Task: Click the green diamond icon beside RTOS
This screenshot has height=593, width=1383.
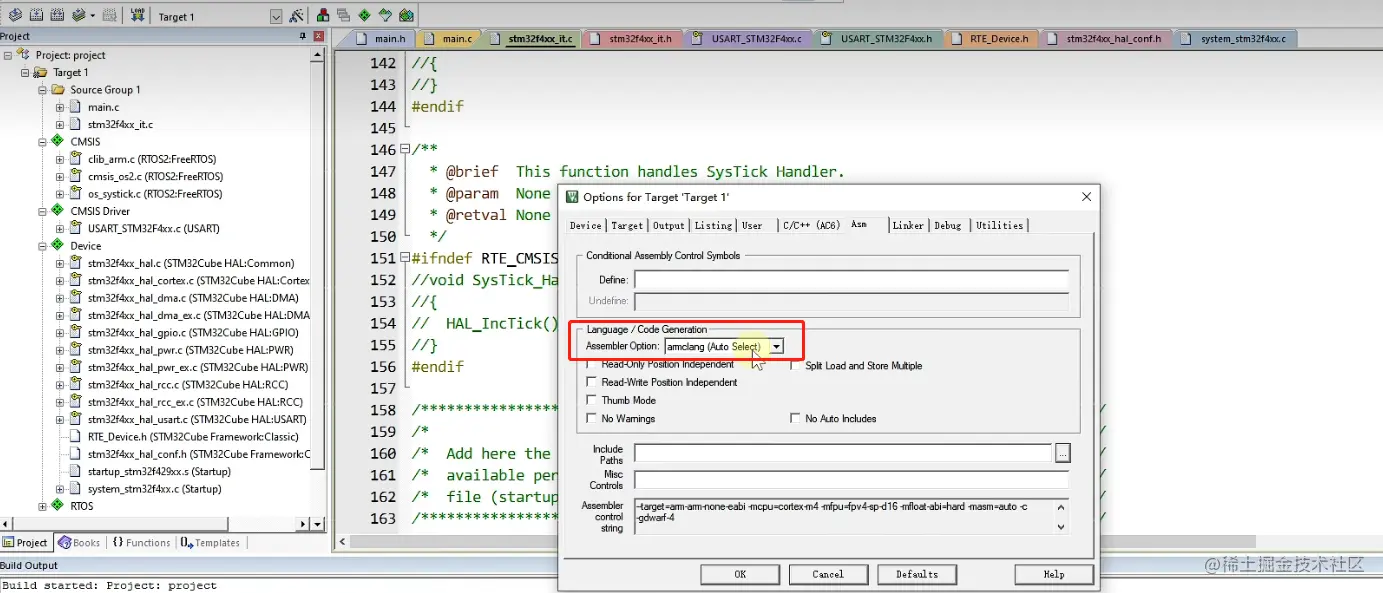Action: [58, 506]
